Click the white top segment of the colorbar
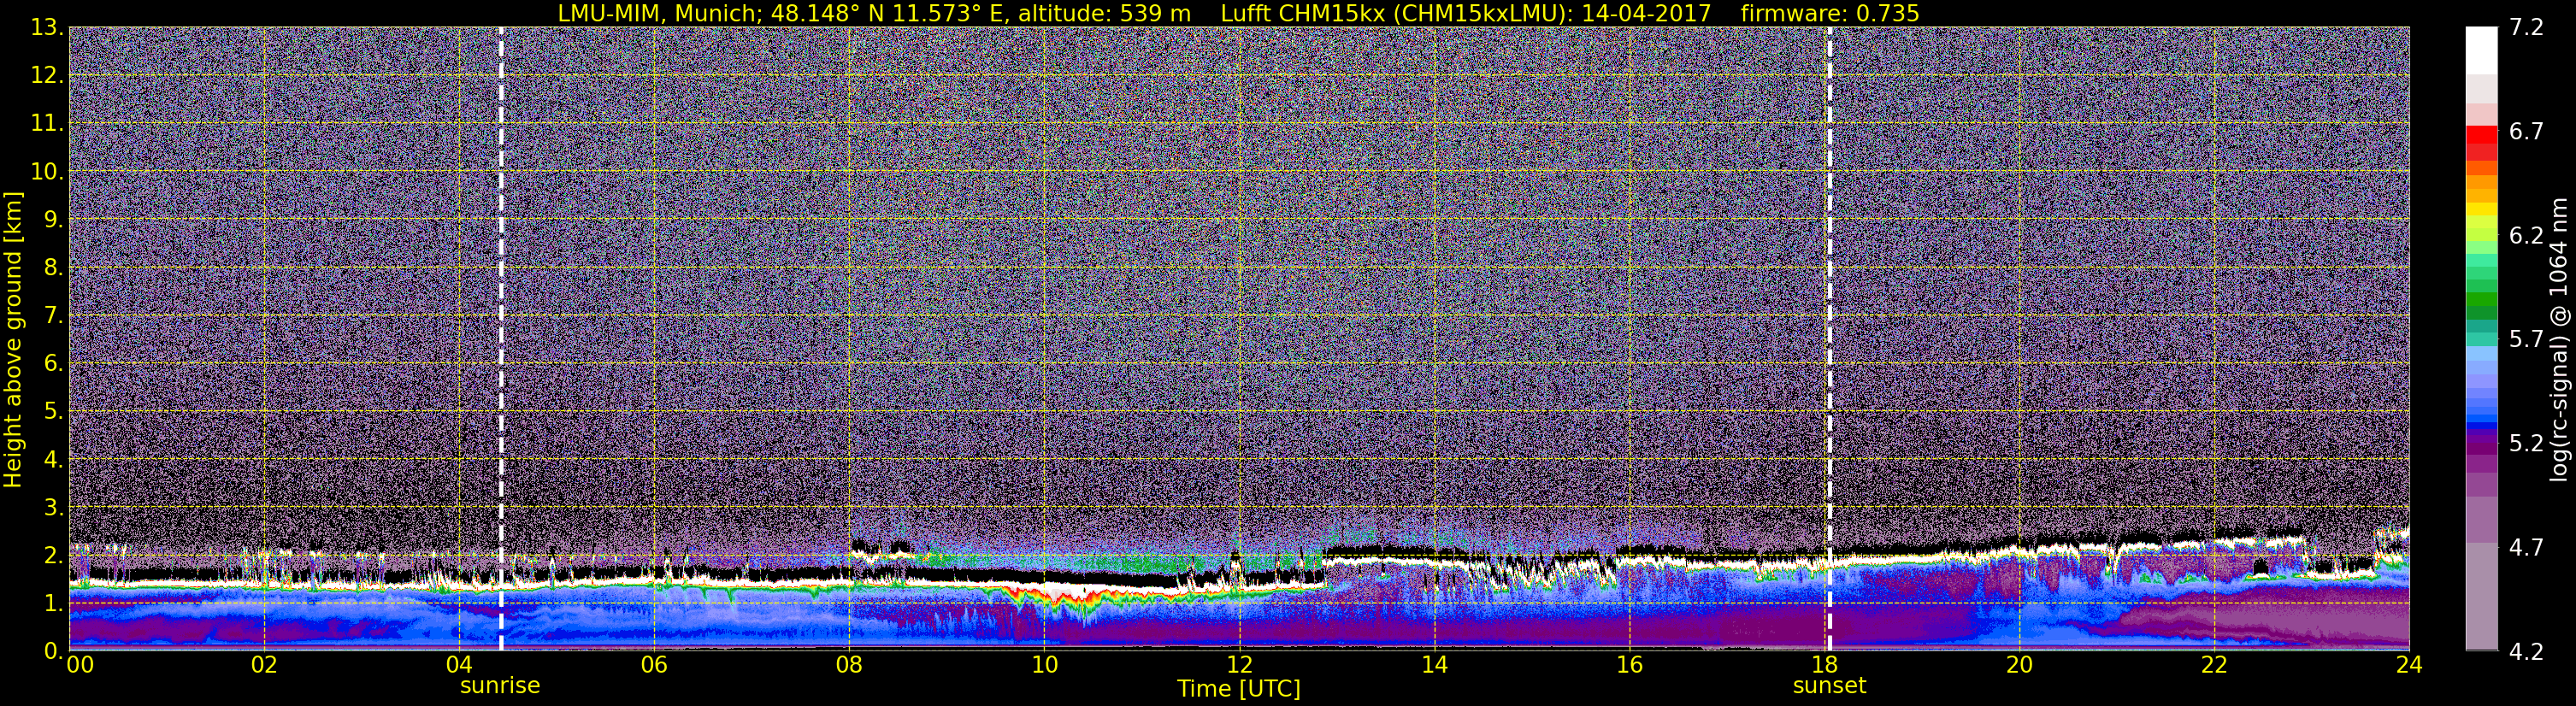The width and height of the screenshot is (2576, 706). coord(2481,51)
